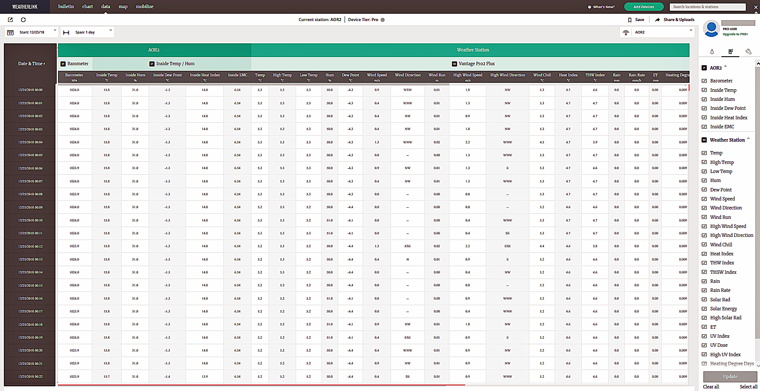Screen dimensions: 760x391
Task: Click the calendar icon beside Start date
Action: (x=10, y=32)
